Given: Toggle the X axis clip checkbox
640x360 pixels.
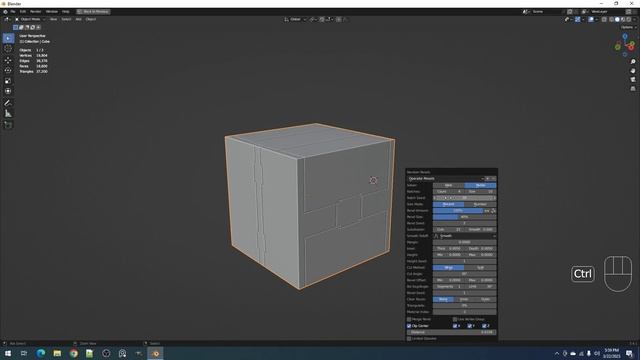Looking at the screenshot, I should tap(455, 326).
